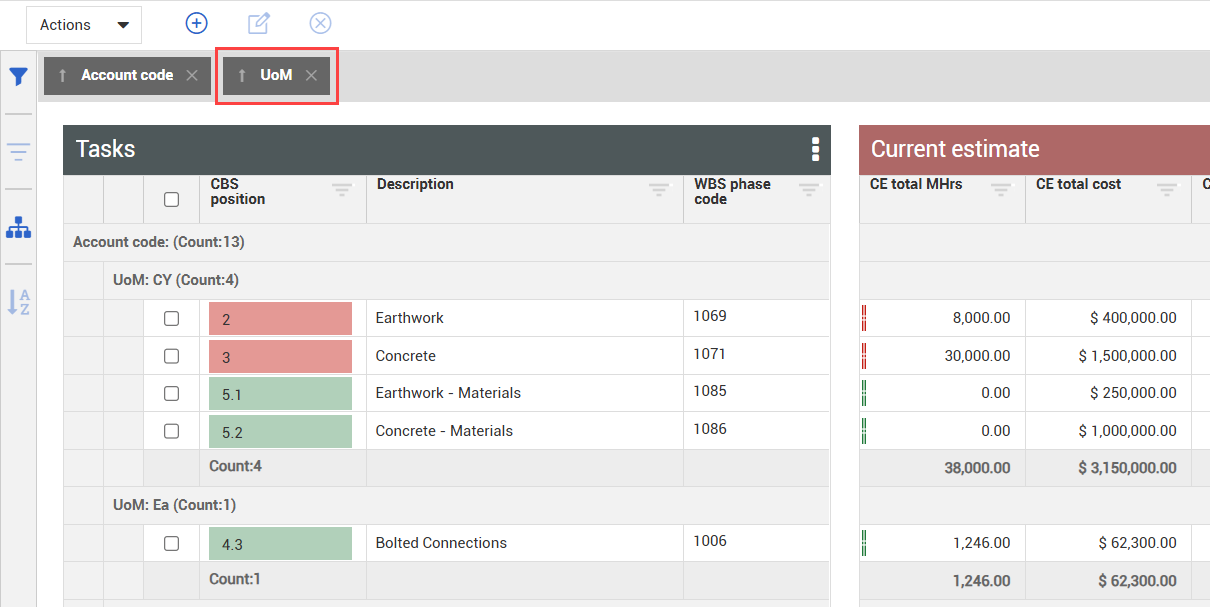
Task: Click the Concrete - Materials description cell
Action: 444,431
